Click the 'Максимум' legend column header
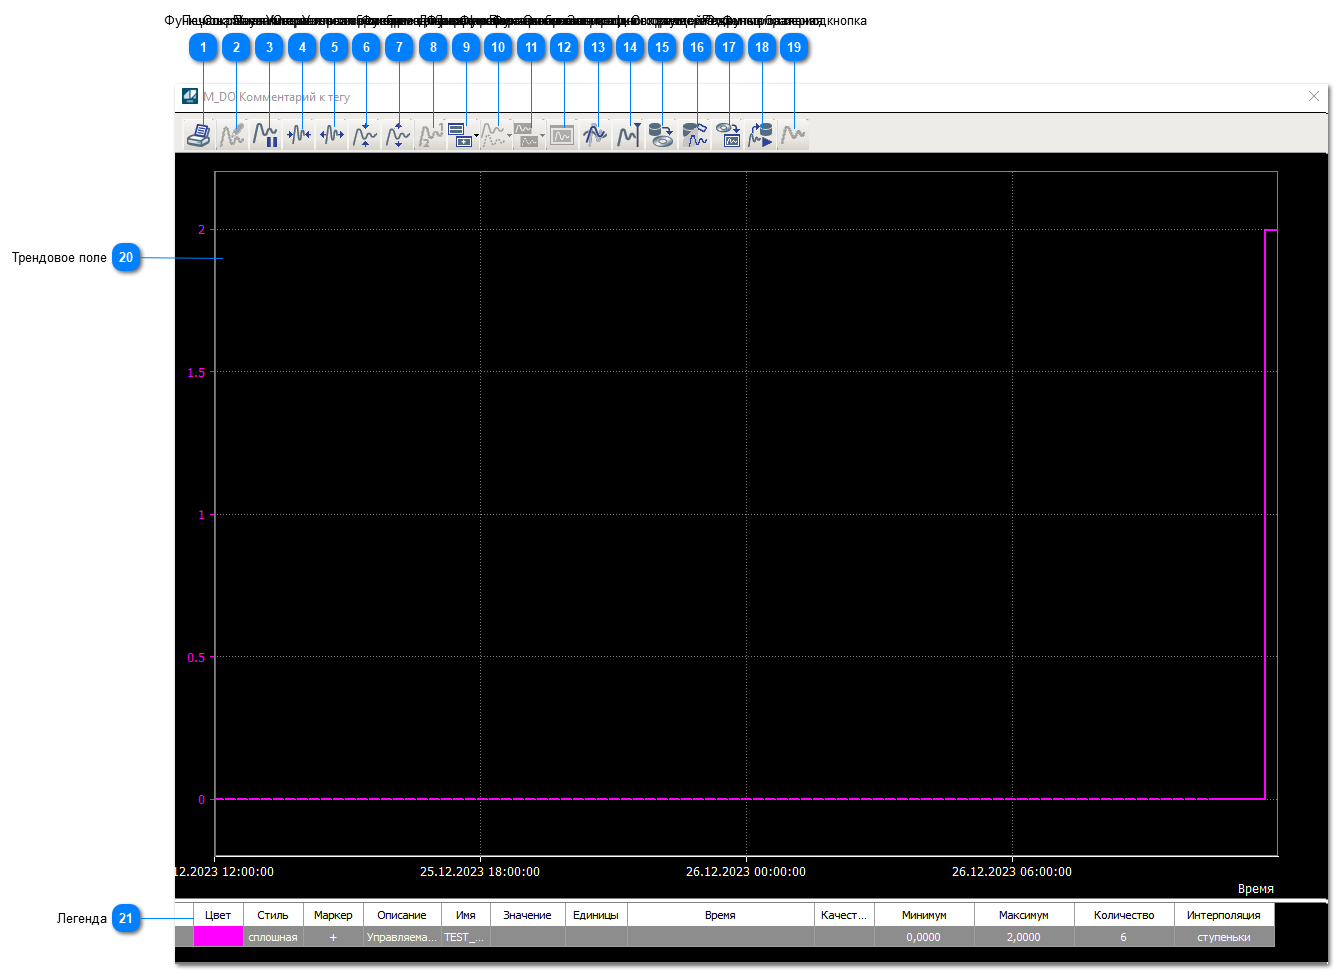1337x973 pixels. [1024, 915]
